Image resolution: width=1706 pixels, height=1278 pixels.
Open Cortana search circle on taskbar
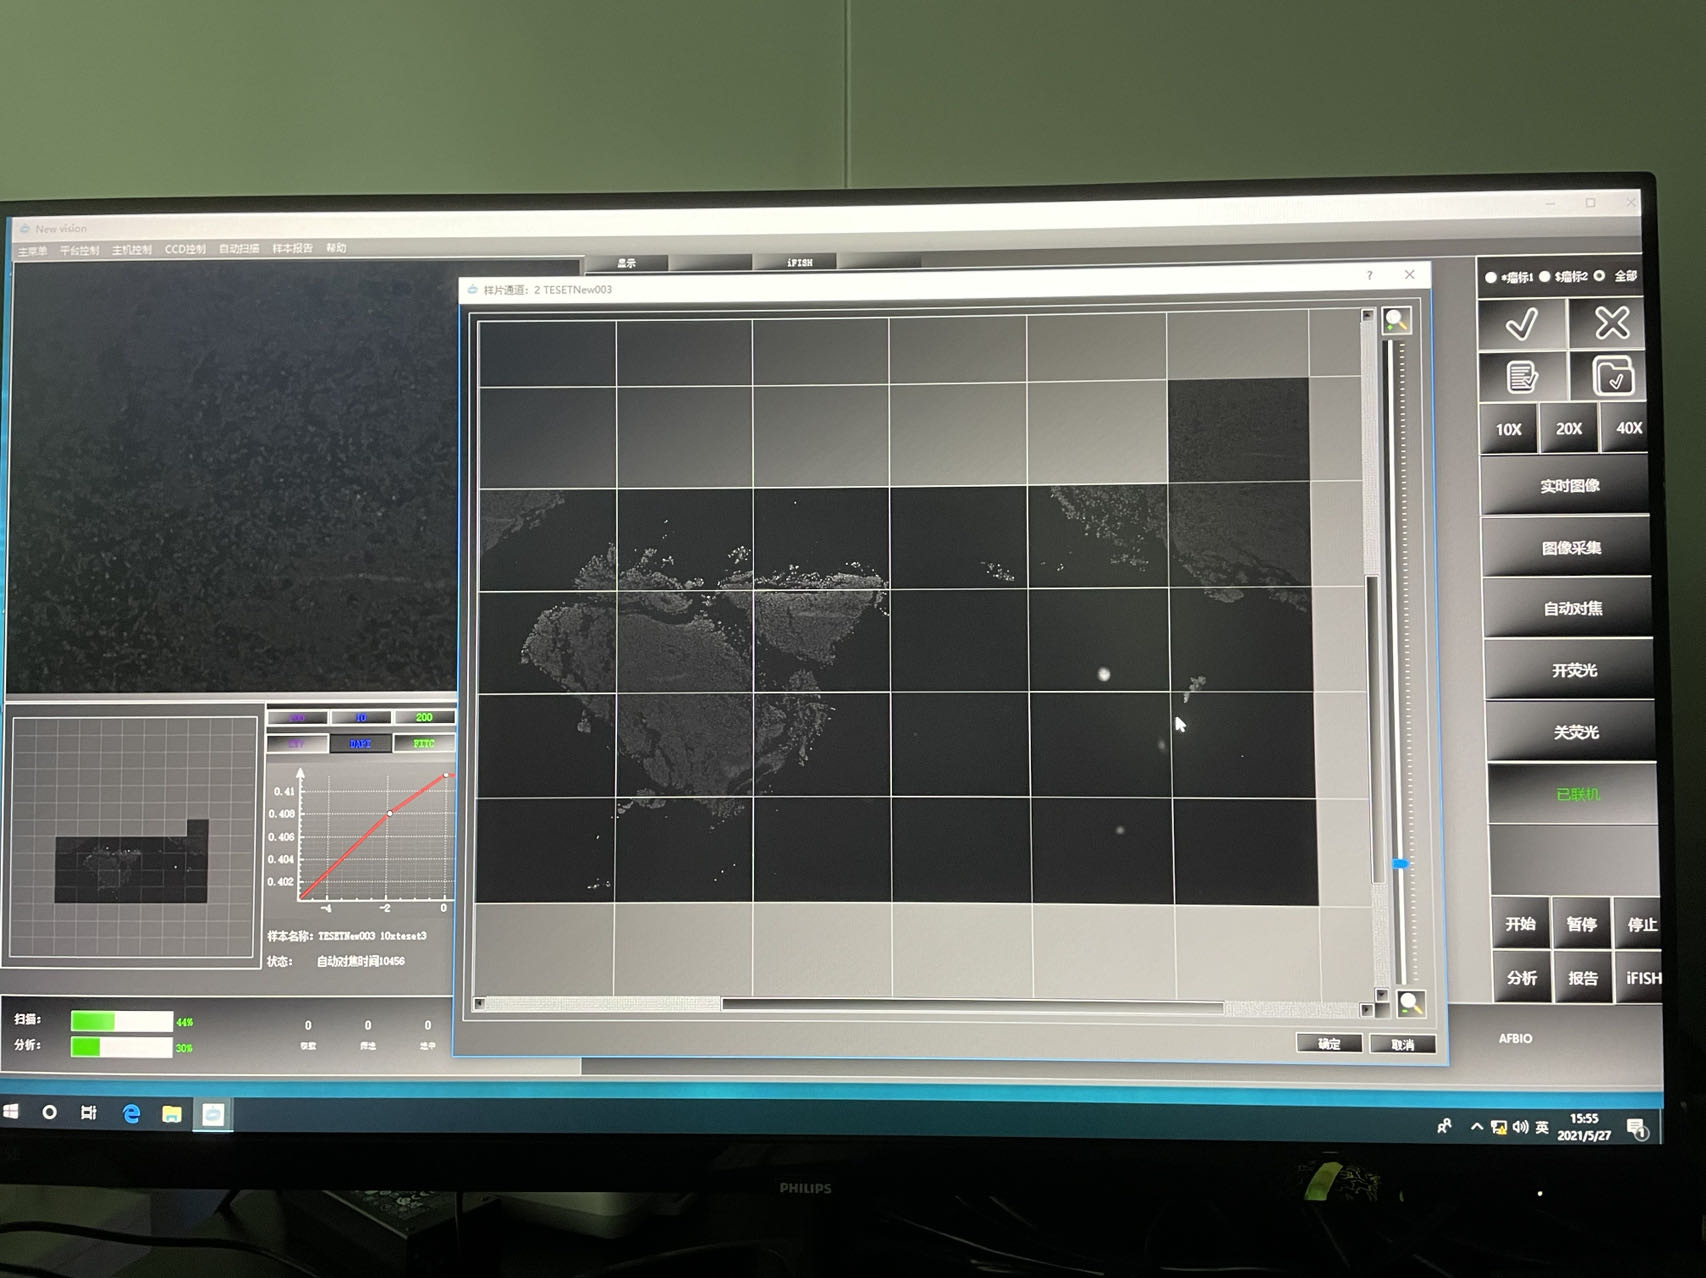pos(49,1112)
